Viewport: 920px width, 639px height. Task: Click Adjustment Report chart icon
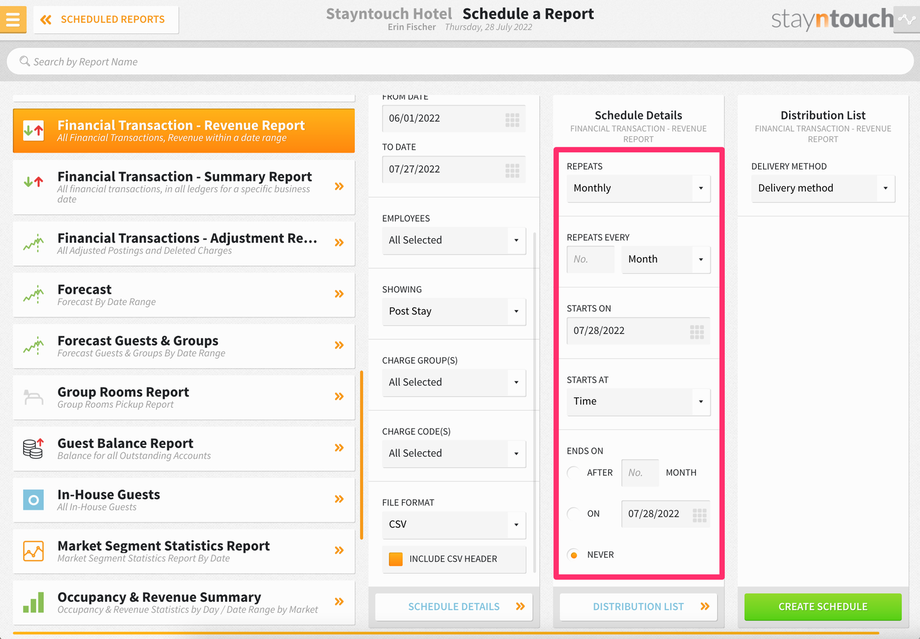(x=33, y=243)
